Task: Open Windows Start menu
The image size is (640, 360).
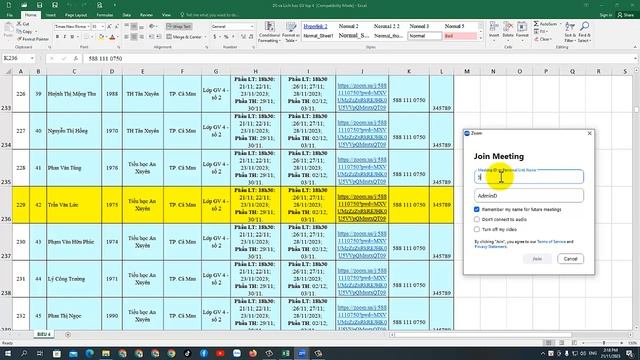Action: coord(7,353)
